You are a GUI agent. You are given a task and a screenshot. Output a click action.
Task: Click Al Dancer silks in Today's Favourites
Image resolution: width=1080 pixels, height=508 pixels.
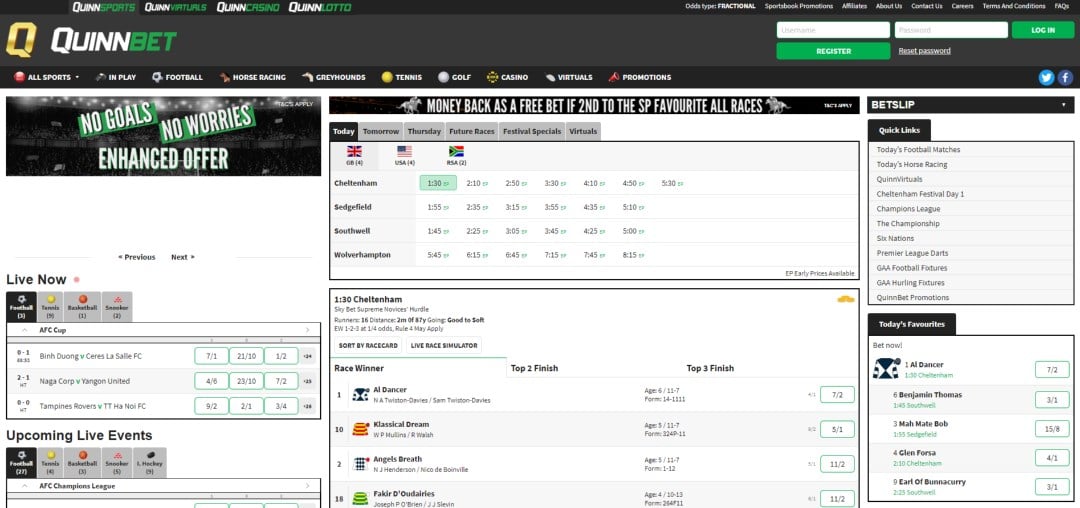pos(886,369)
